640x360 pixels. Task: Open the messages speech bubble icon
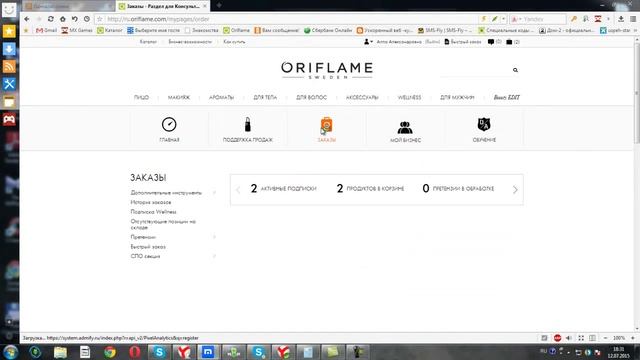click(491, 42)
